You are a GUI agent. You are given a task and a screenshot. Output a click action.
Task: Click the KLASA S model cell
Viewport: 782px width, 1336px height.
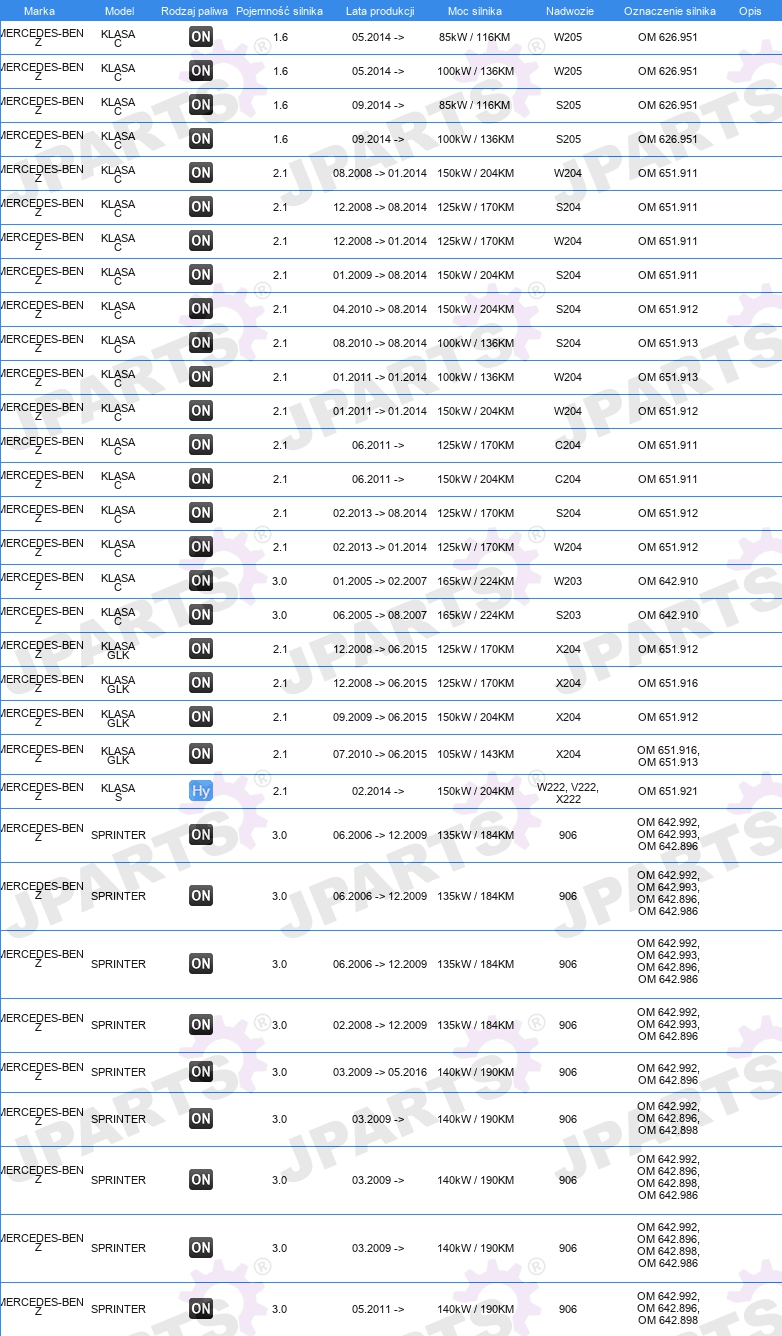tap(118, 793)
